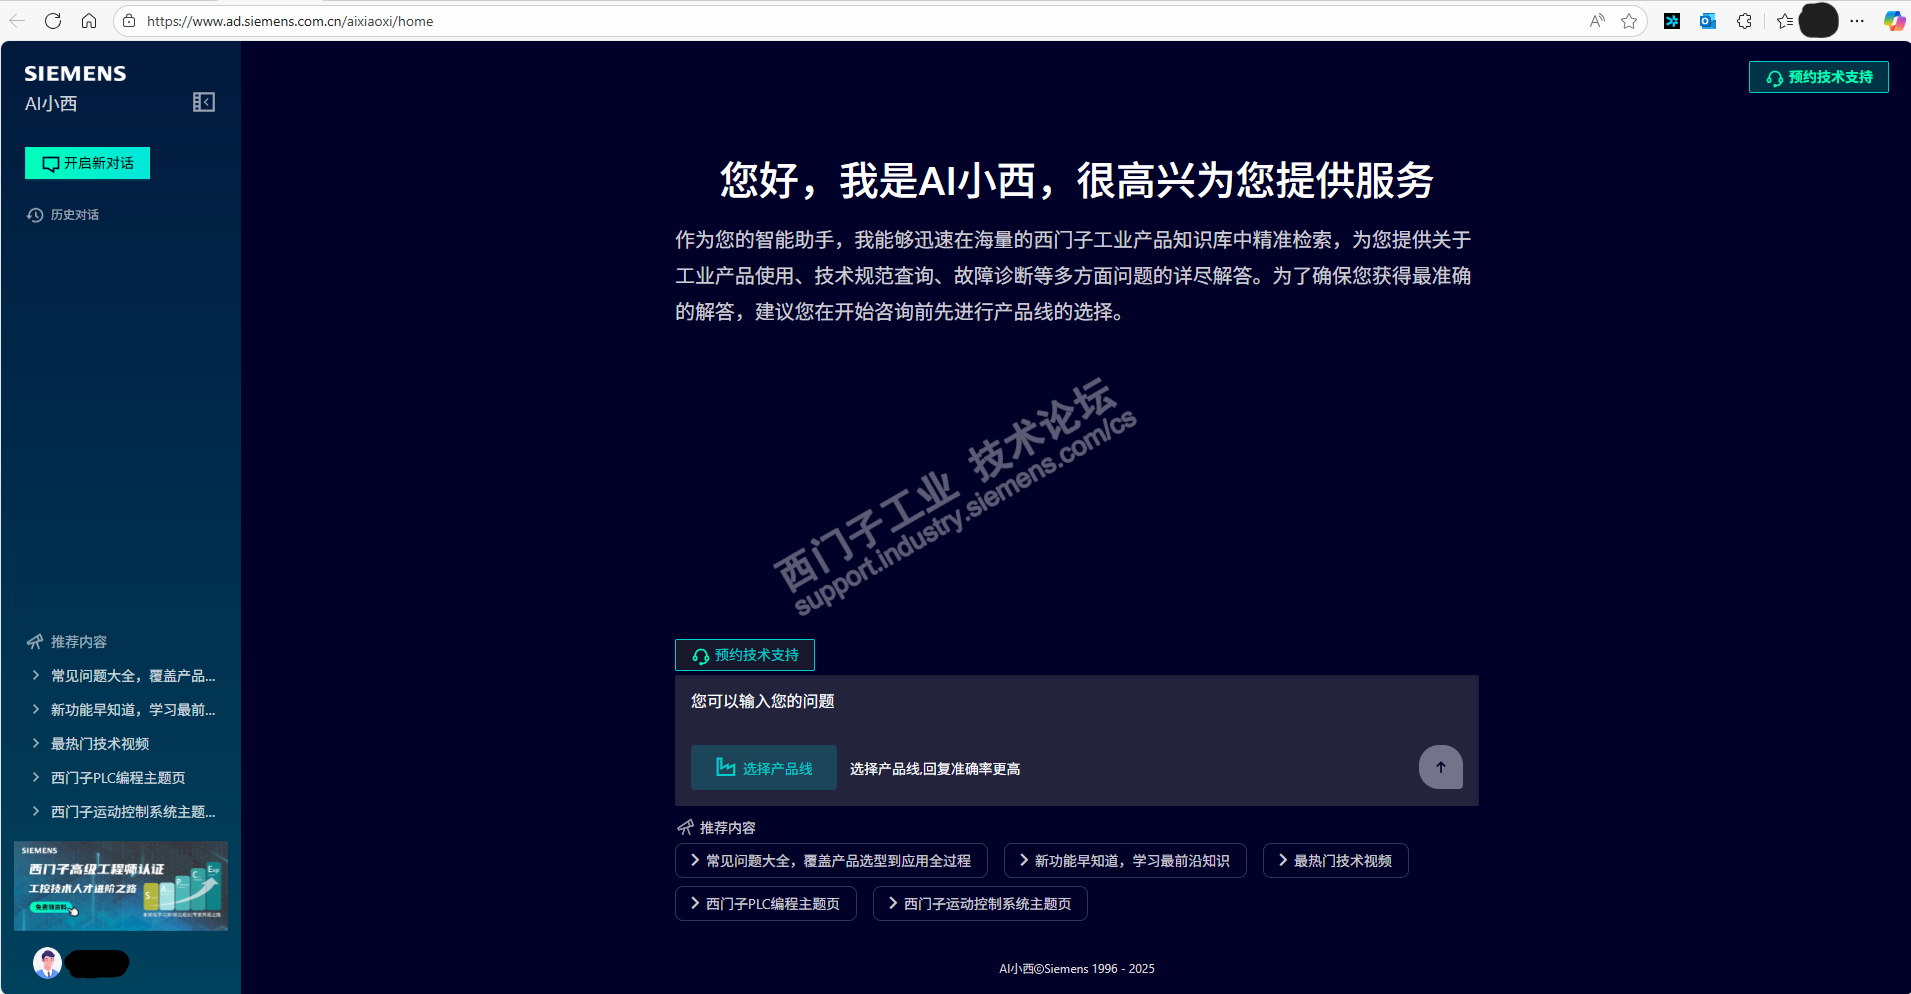Click the AI小西 title in sidebar
Viewport: 1911px width, 994px height.
[51, 104]
